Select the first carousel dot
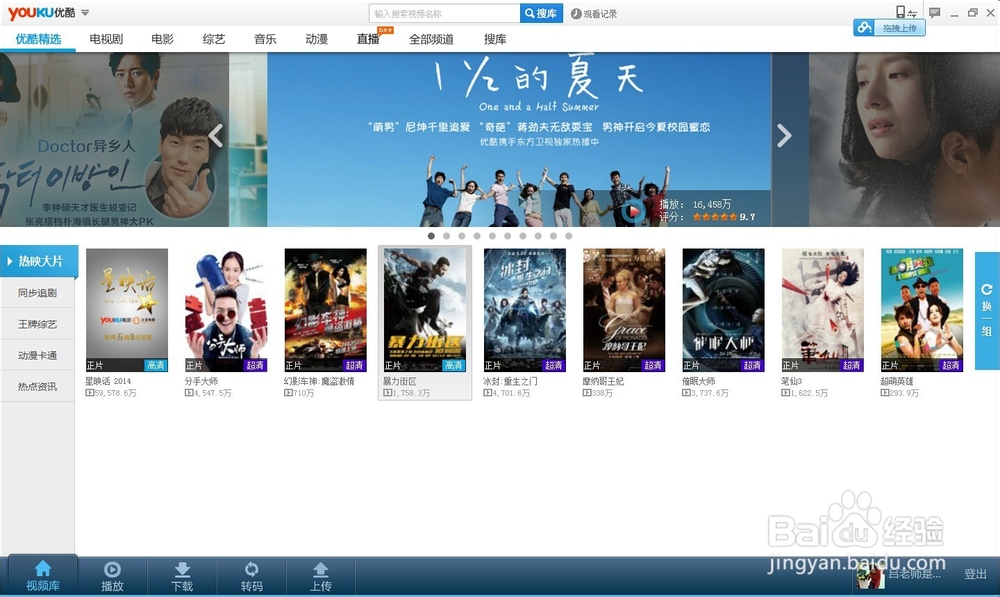 point(431,236)
